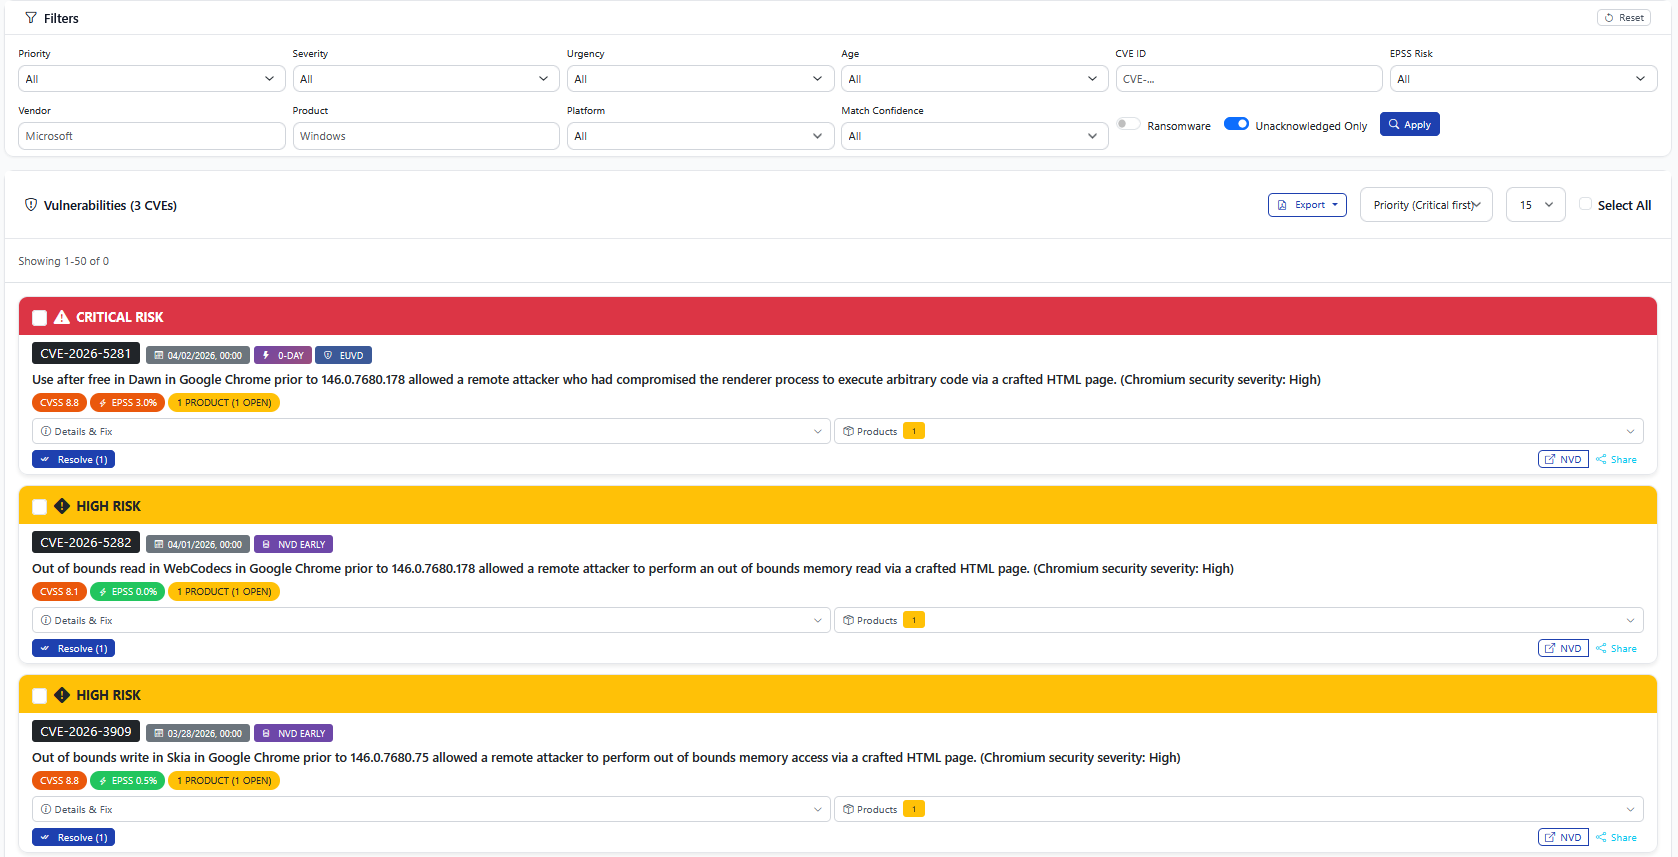This screenshot has height=857, width=1678.
Task: Click the diamond icon on CVE-2026-3909 High Risk banner
Action: click(x=62, y=695)
